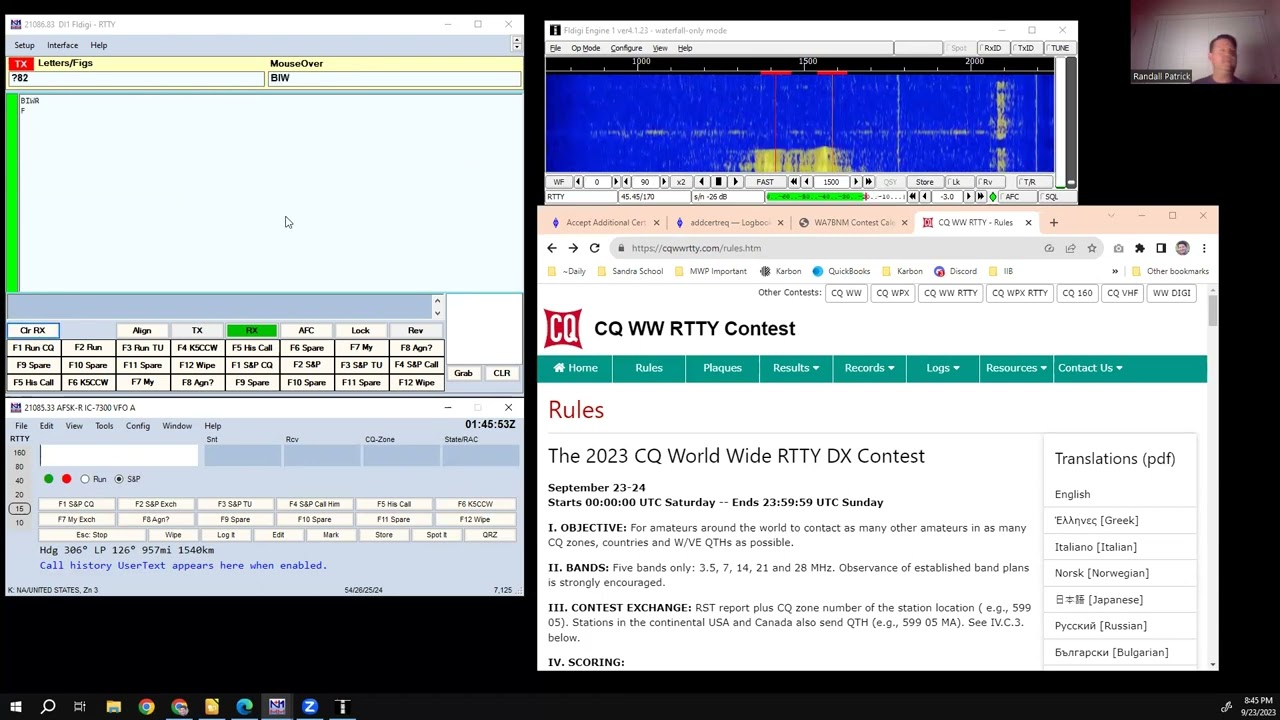Open the Configure menu in Fldigi

pyautogui.click(x=626, y=48)
